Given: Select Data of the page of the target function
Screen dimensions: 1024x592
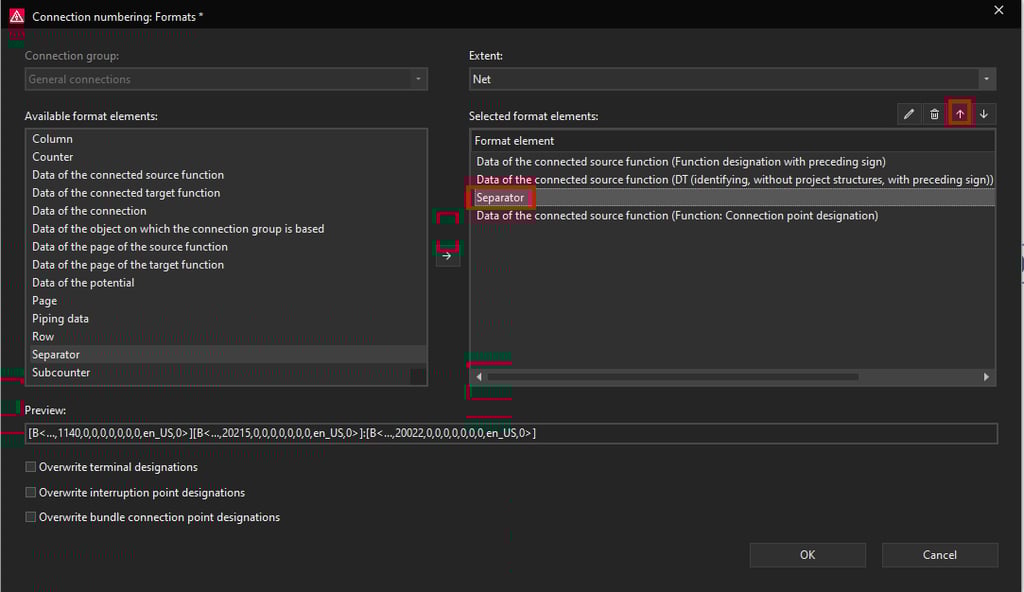Looking at the screenshot, I should coord(226,265).
